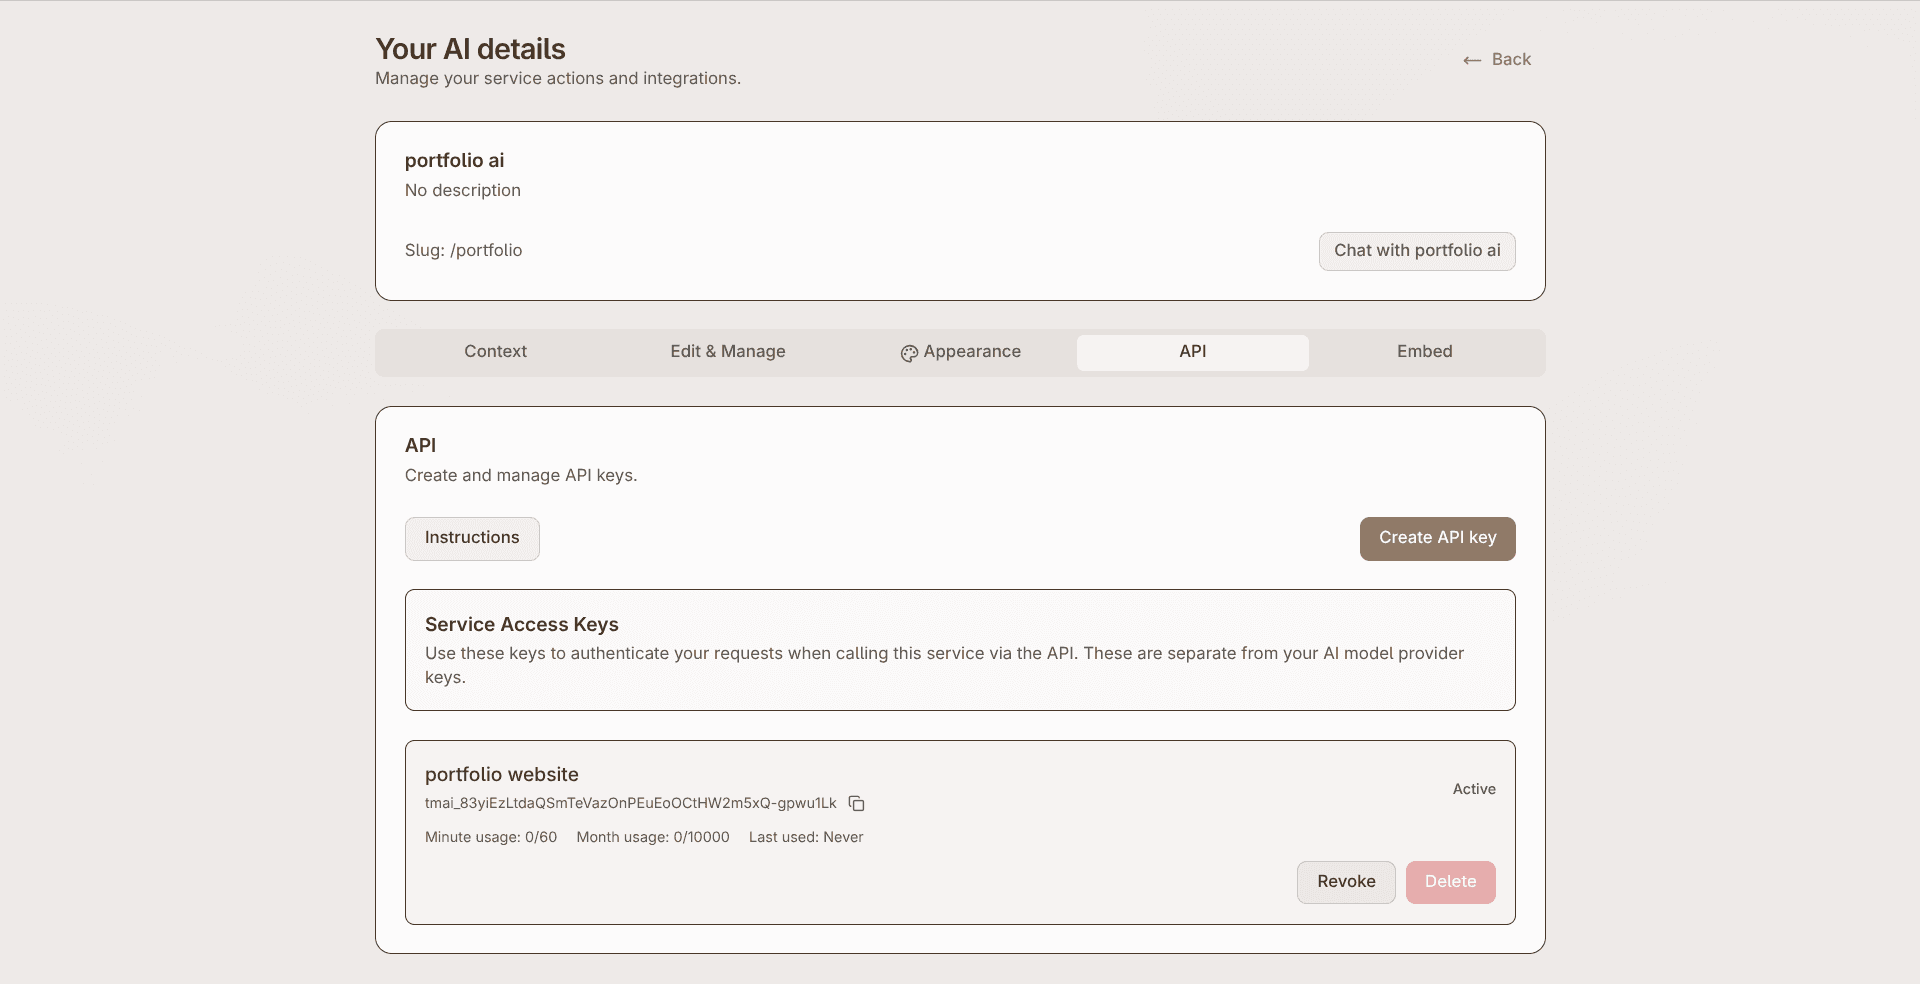Click the 'Last used: Never' label

click(805, 838)
